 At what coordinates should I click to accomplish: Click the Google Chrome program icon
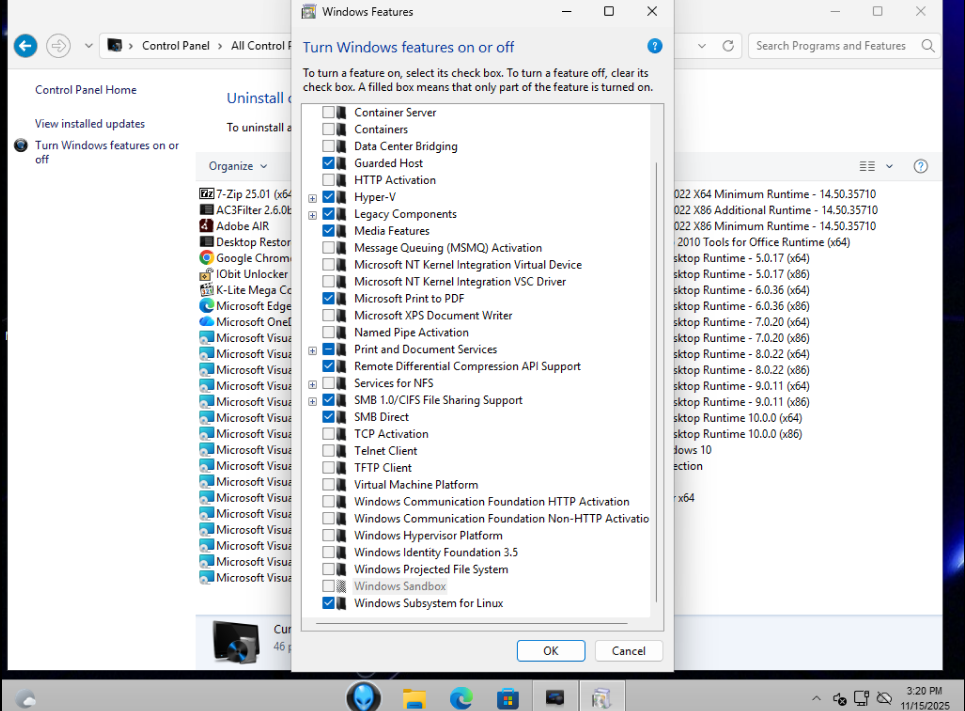click(207, 258)
